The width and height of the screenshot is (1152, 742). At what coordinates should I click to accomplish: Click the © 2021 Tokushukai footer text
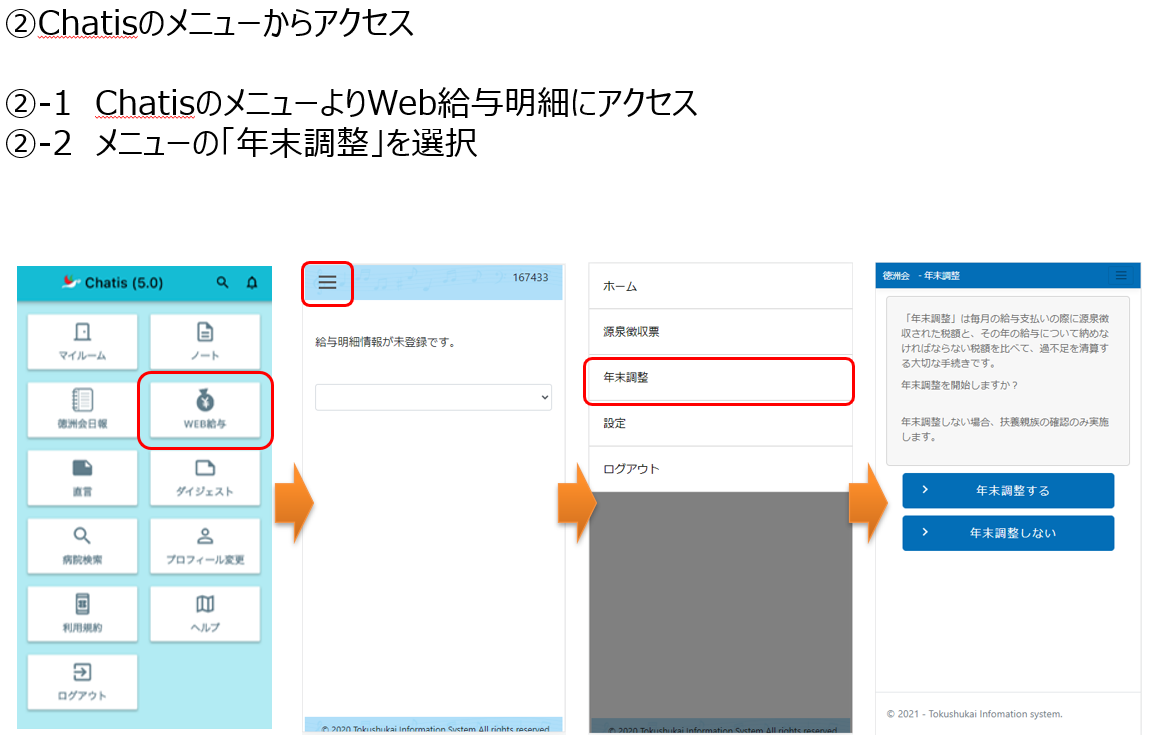(x=974, y=714)
